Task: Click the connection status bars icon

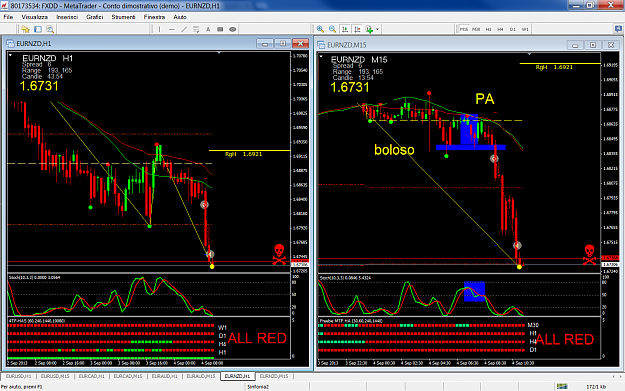Action: coord(562,387)
